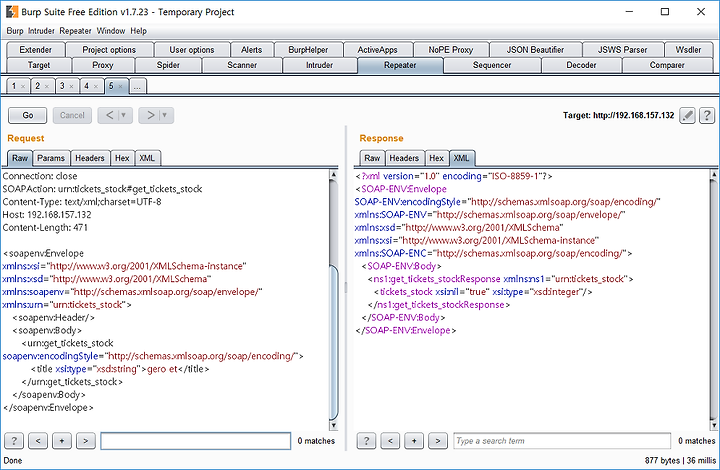Go to next match in request search
The image size is (720, 470).
(86, 441)
